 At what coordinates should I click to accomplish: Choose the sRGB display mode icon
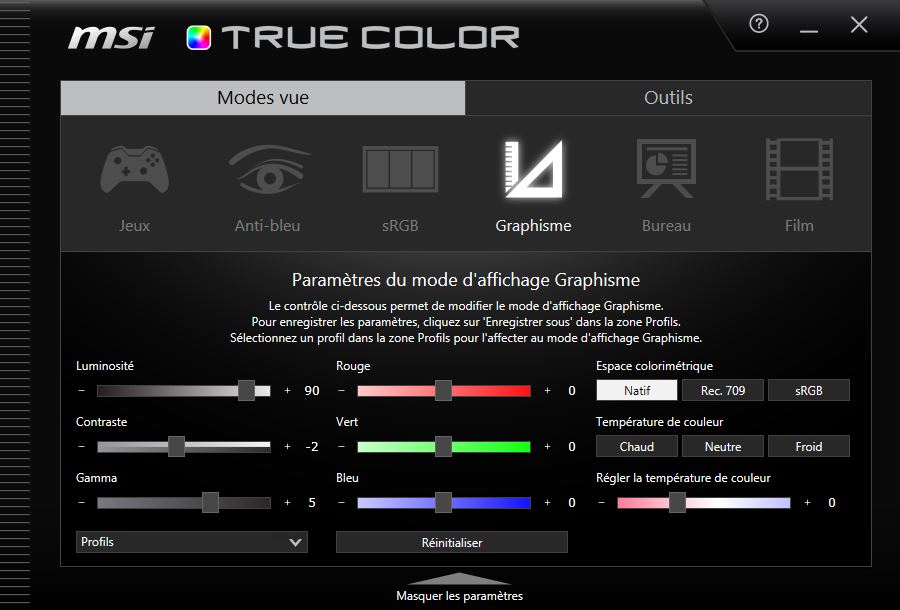[x=400, y=171]
